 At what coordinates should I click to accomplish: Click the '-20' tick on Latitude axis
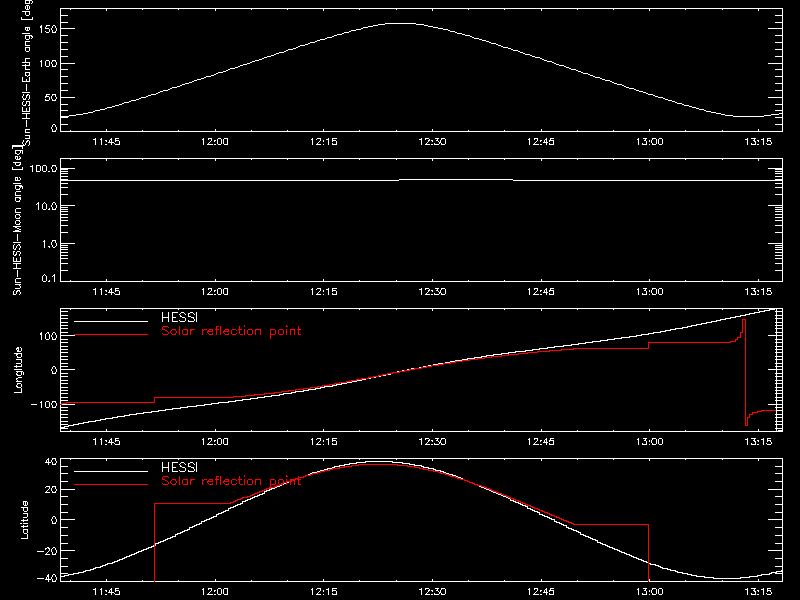click(47, 551)
